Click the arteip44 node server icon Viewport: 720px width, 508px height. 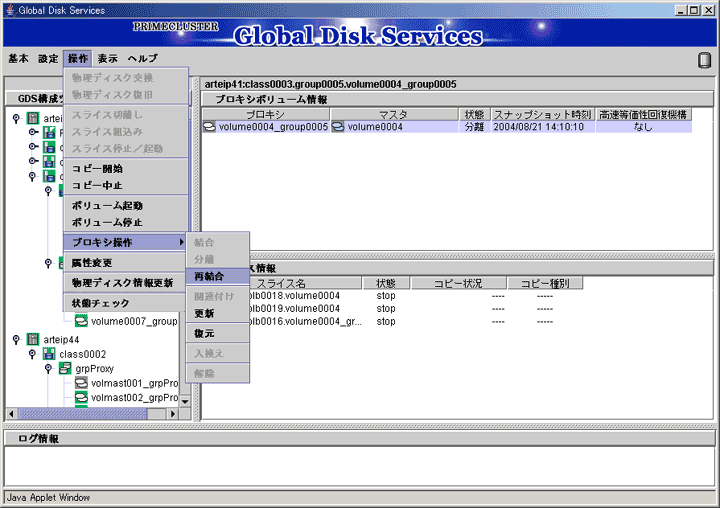33,339
